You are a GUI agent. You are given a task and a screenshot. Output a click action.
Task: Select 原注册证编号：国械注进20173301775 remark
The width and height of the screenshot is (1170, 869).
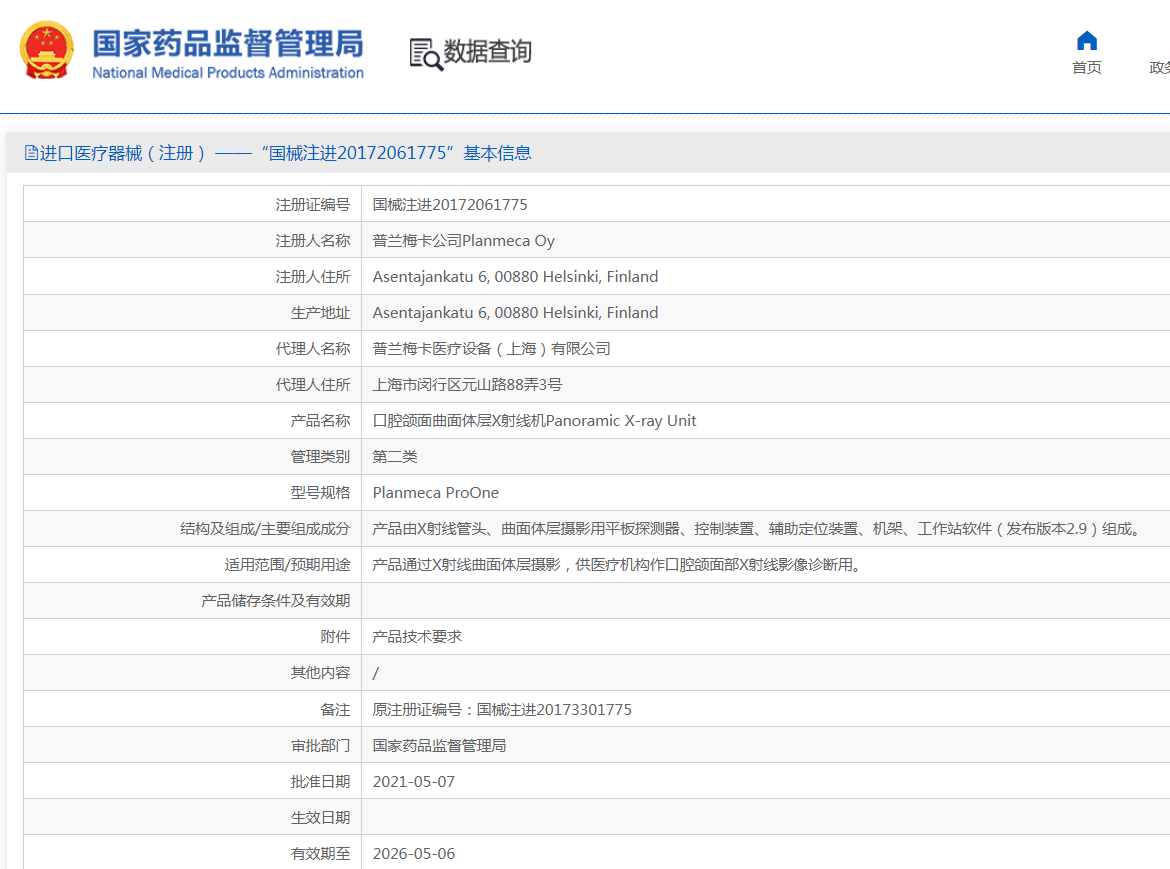[x=502, y=709]
